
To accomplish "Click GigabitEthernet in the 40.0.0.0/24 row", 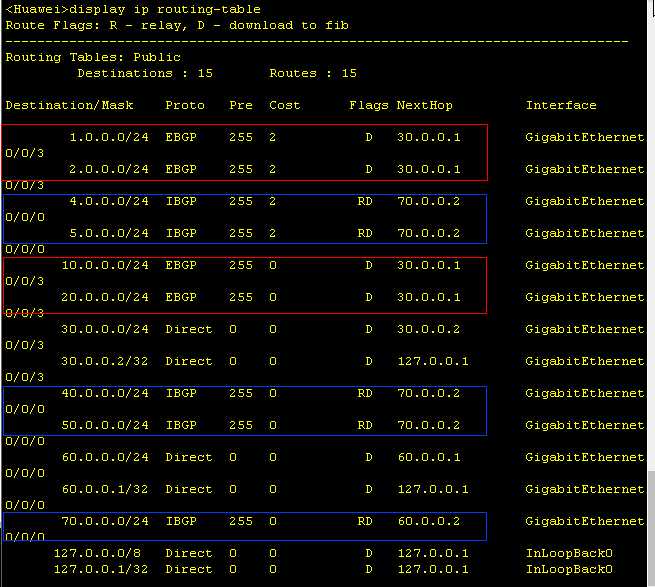I will point(585,393).
